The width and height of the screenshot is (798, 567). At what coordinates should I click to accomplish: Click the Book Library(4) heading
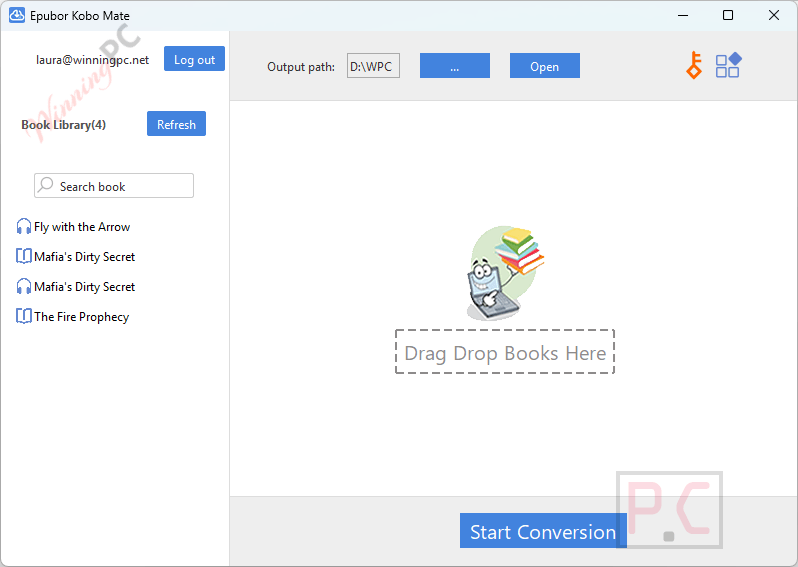tap(64, 125)
